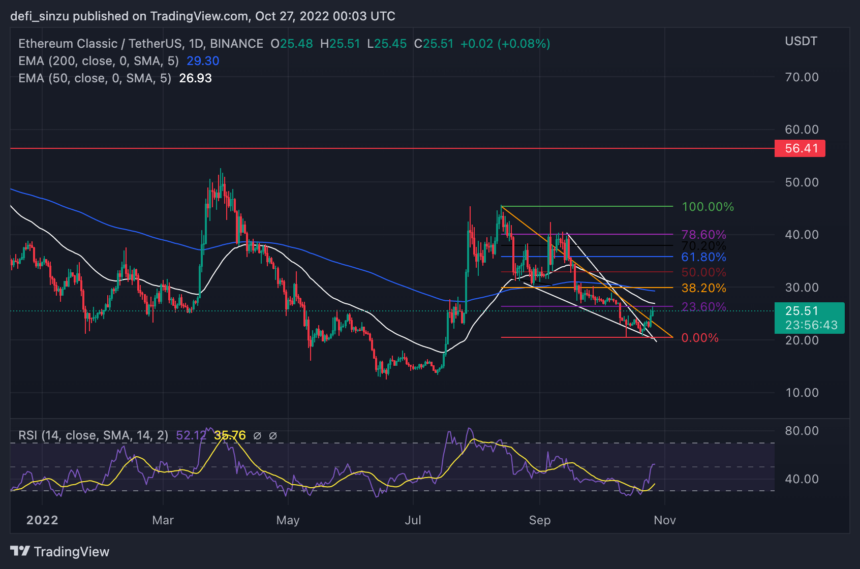Click the Jul label on time axis
Viewport: 860px width, 569px height.
point(411,520)
